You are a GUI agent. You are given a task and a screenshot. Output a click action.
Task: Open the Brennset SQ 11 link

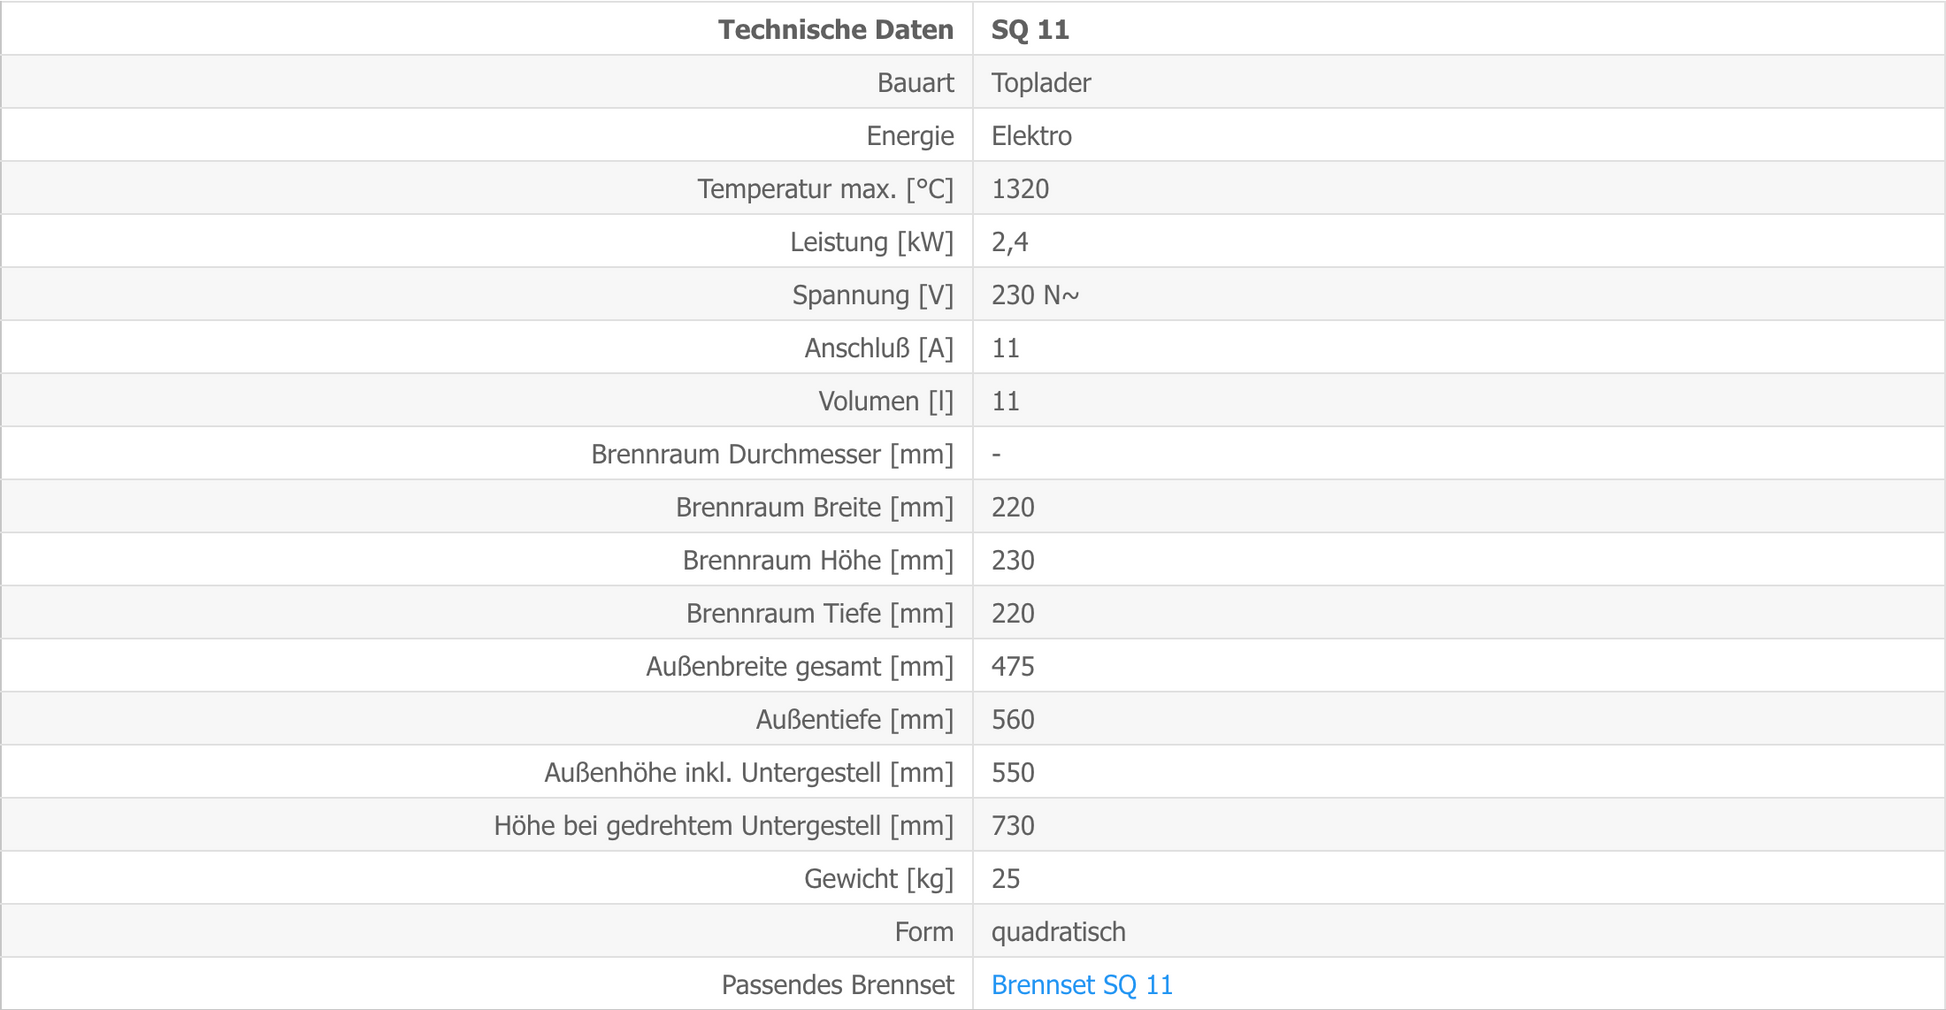coord(1081,985)
